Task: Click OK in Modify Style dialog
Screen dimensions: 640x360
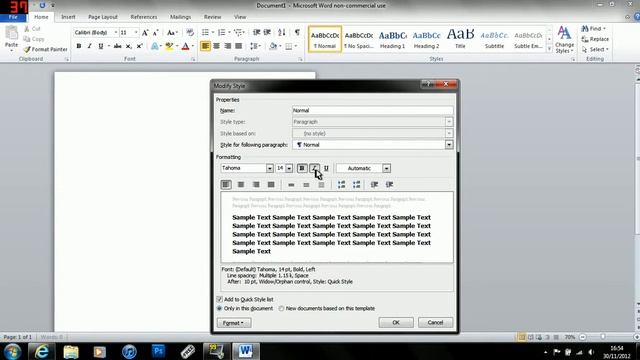Action: tap(396, 322)
